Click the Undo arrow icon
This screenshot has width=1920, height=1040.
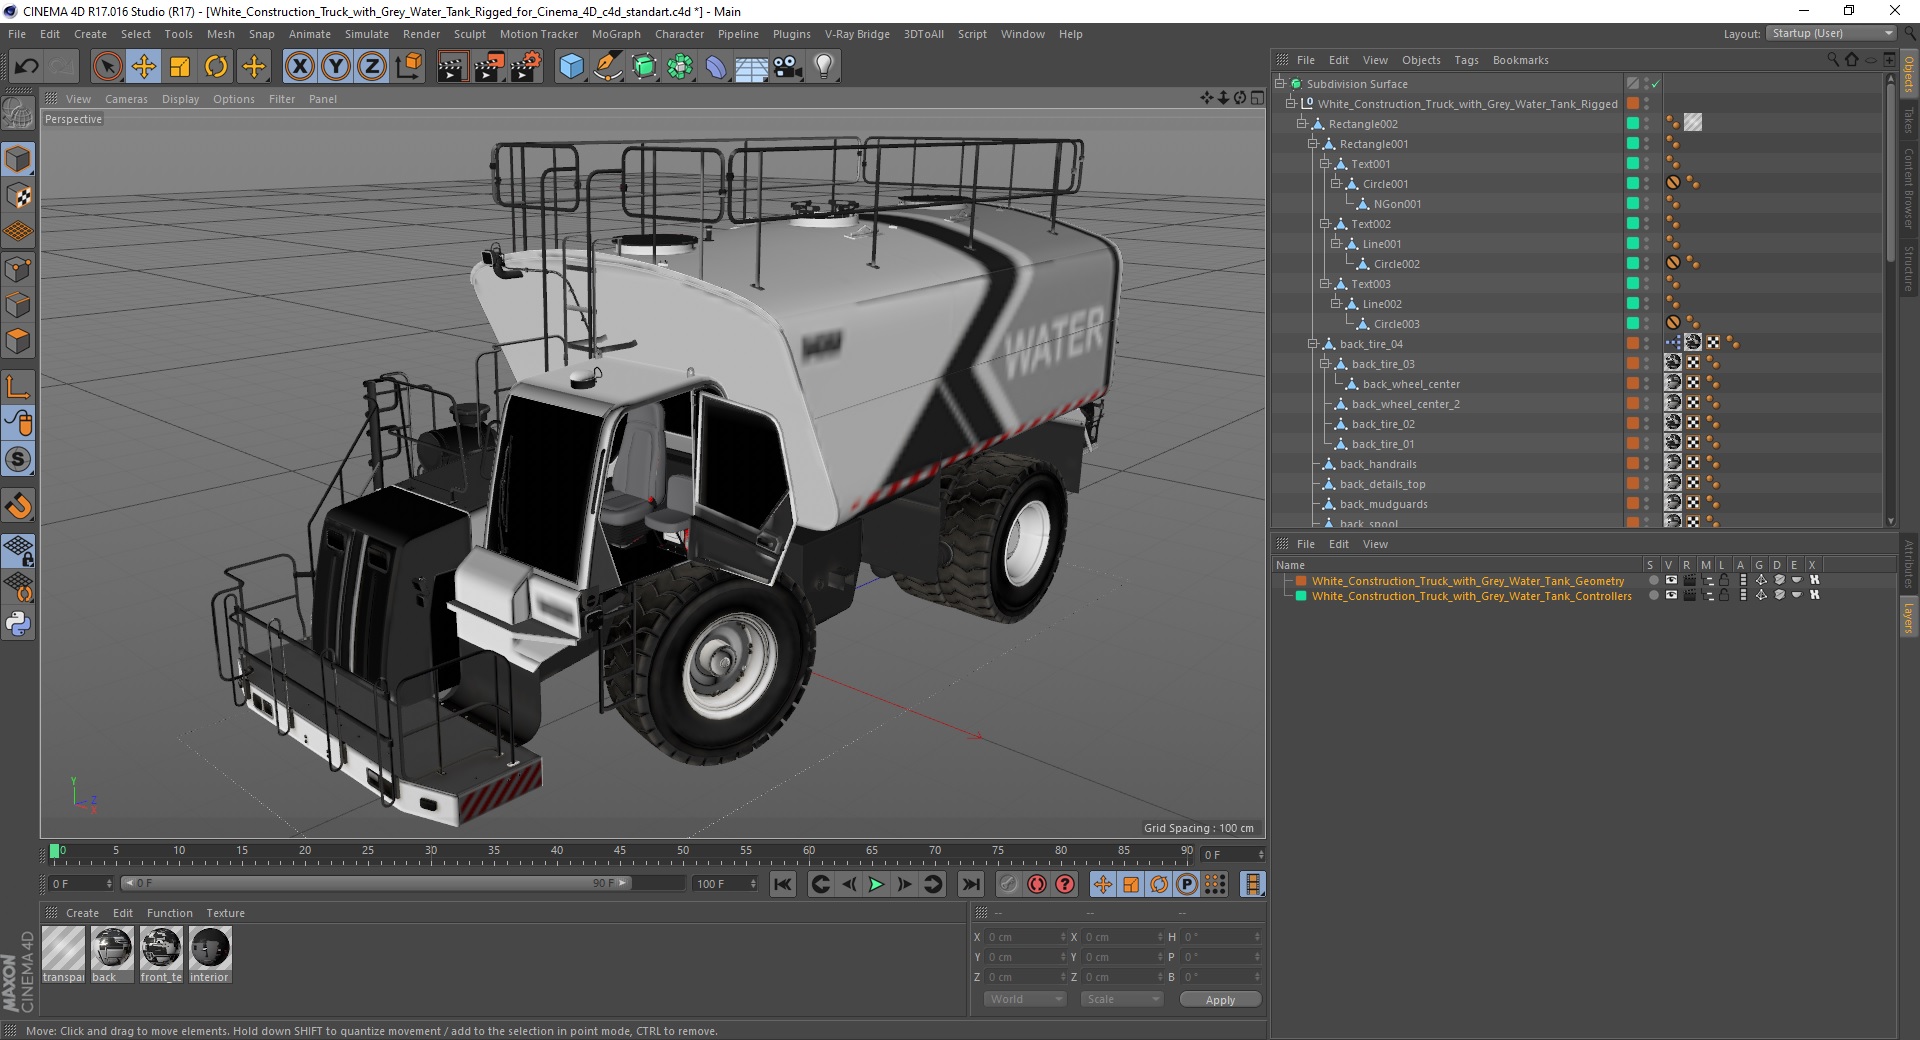coord(26,67)
